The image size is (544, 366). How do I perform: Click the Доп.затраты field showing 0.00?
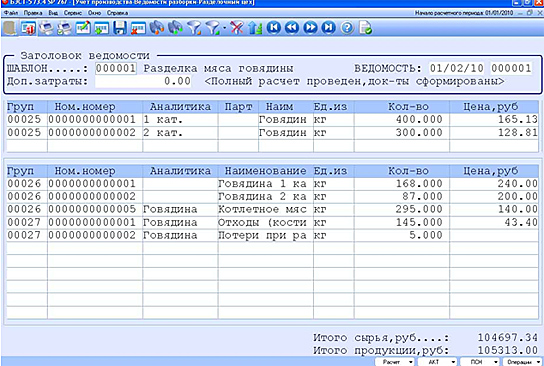click(143, 81)
